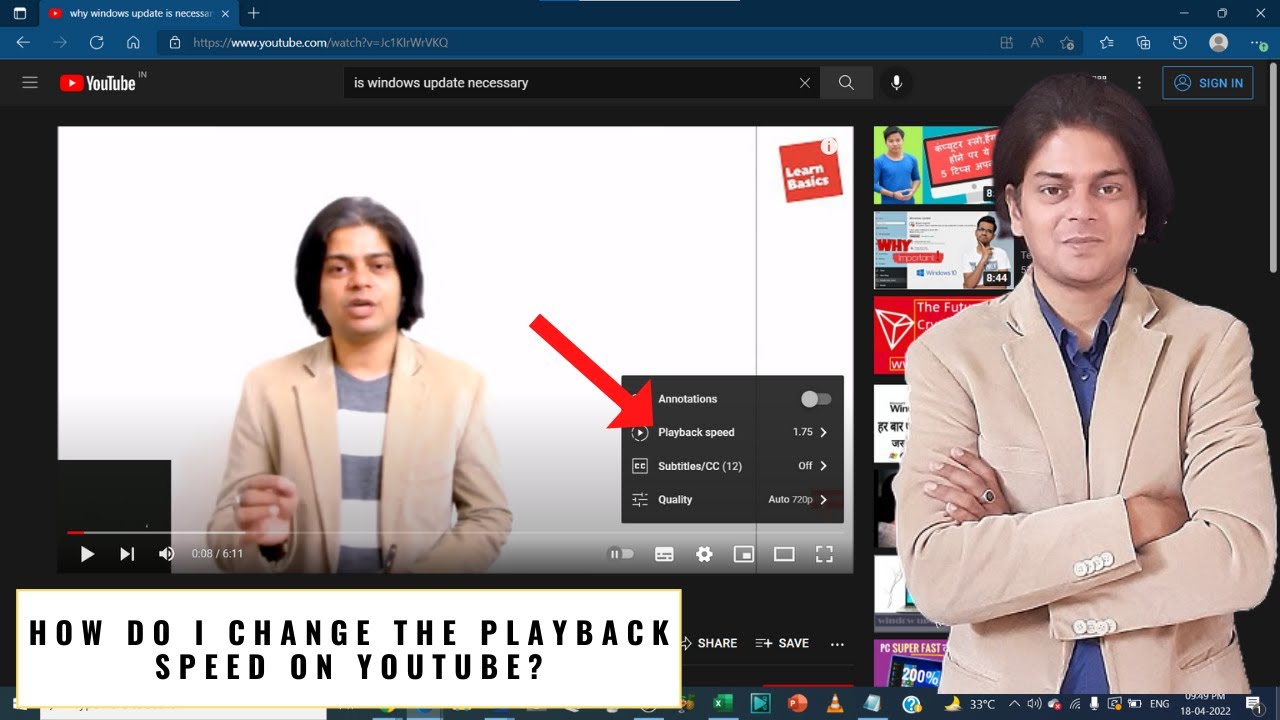The height and width of the screenshot is (720, 1280).
Task: Select the Subtitles/CC (12) menu entry
Action: [x=732, y=466]
